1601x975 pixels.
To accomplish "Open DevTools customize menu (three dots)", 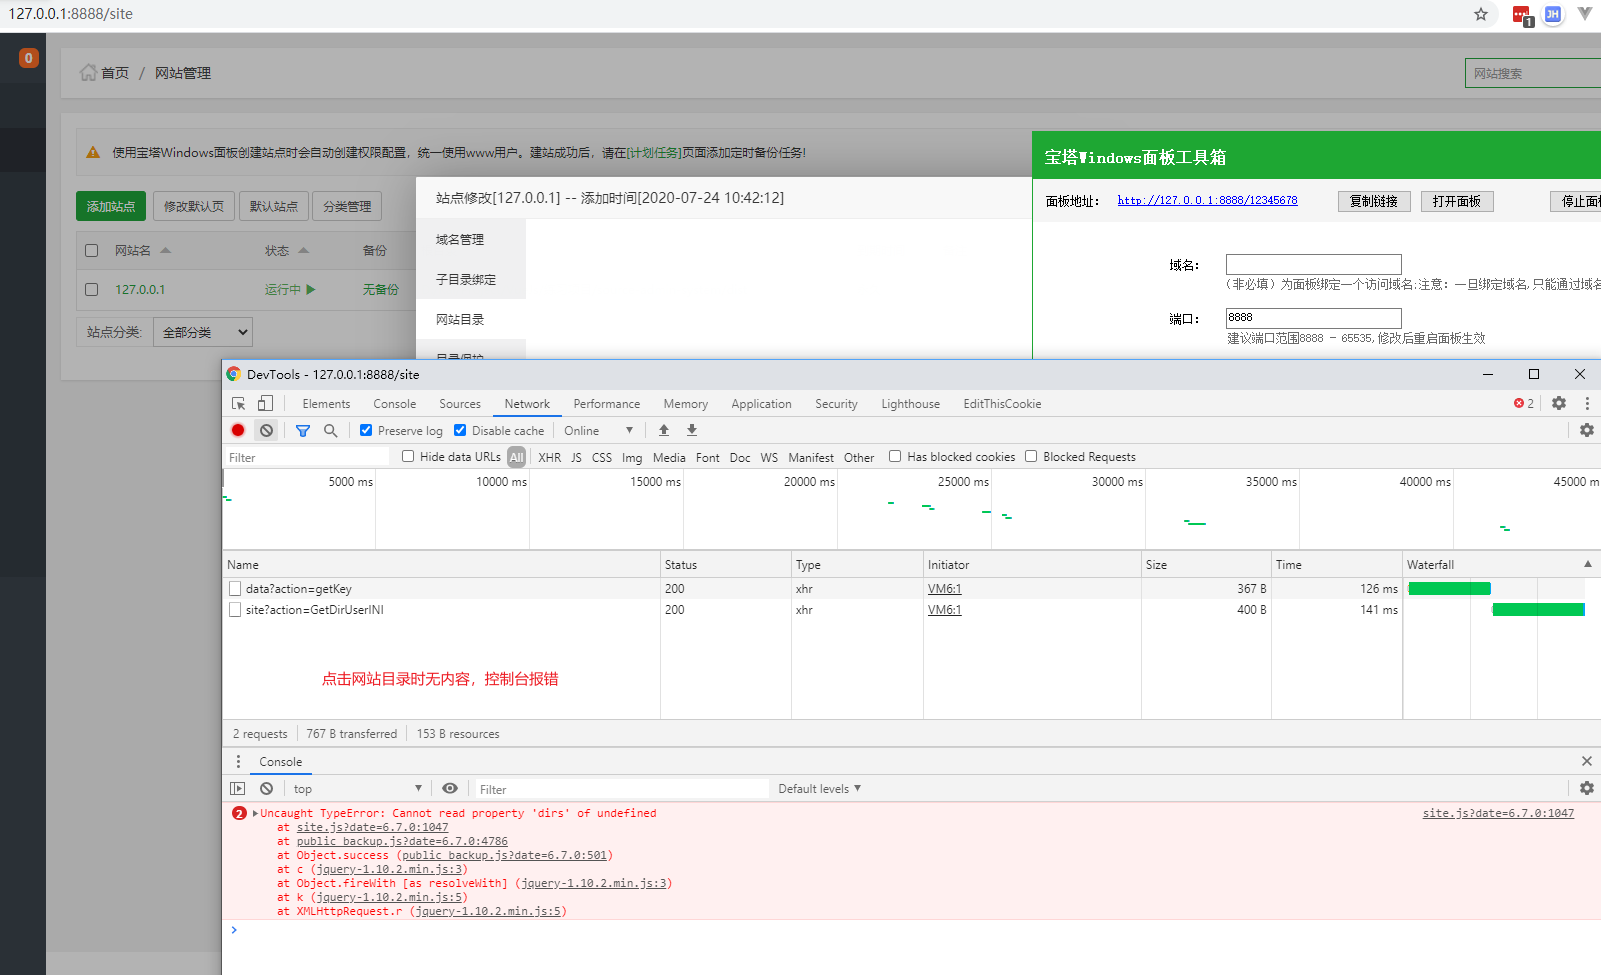I will 1587,403.
